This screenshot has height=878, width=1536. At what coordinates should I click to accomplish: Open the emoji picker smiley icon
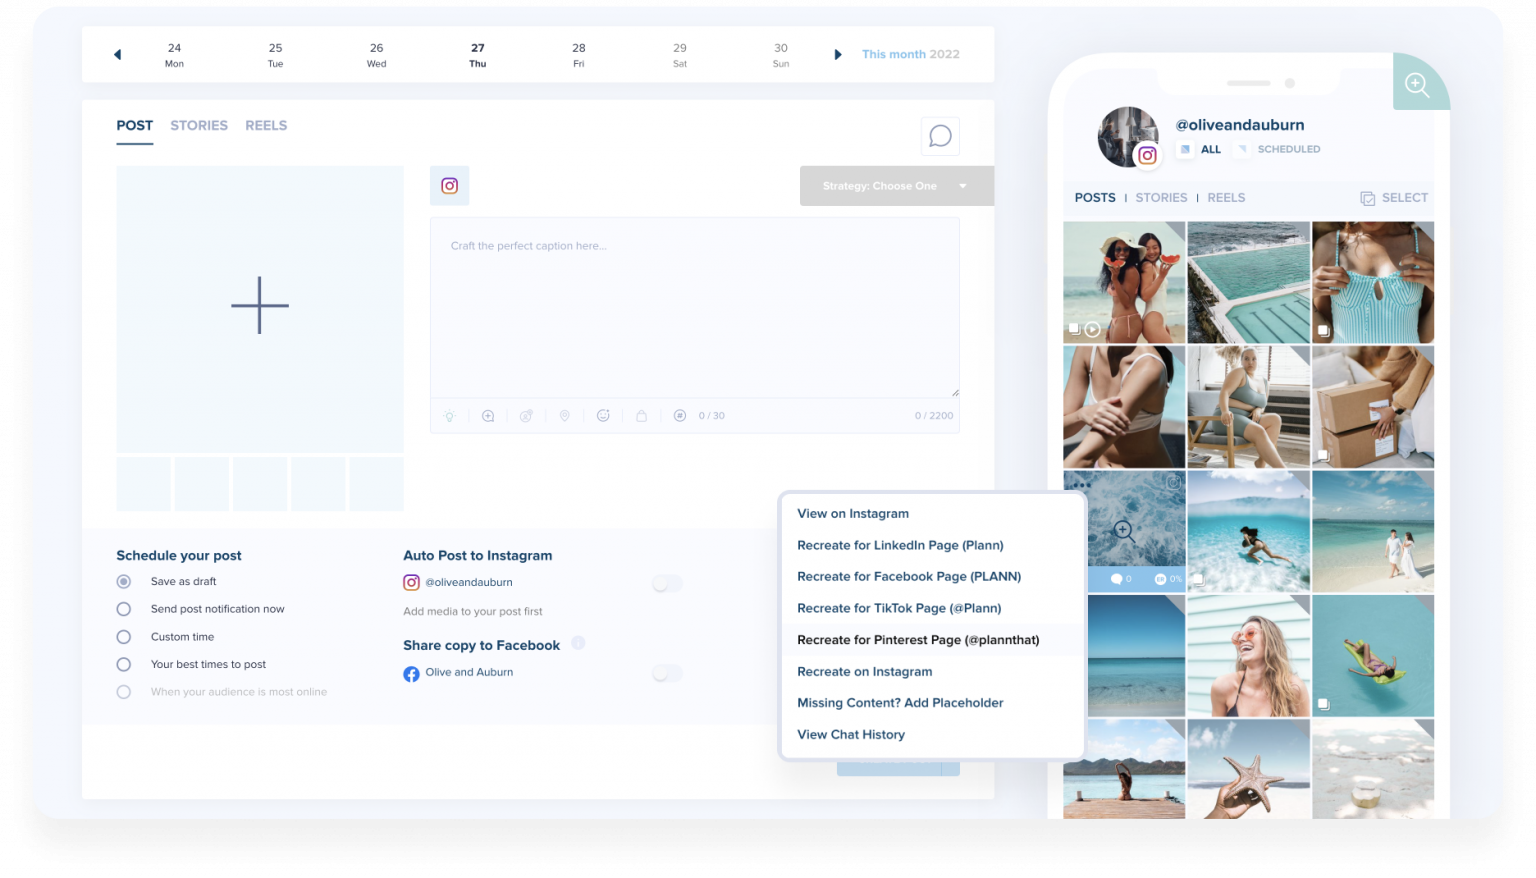[x=603, y=416]
